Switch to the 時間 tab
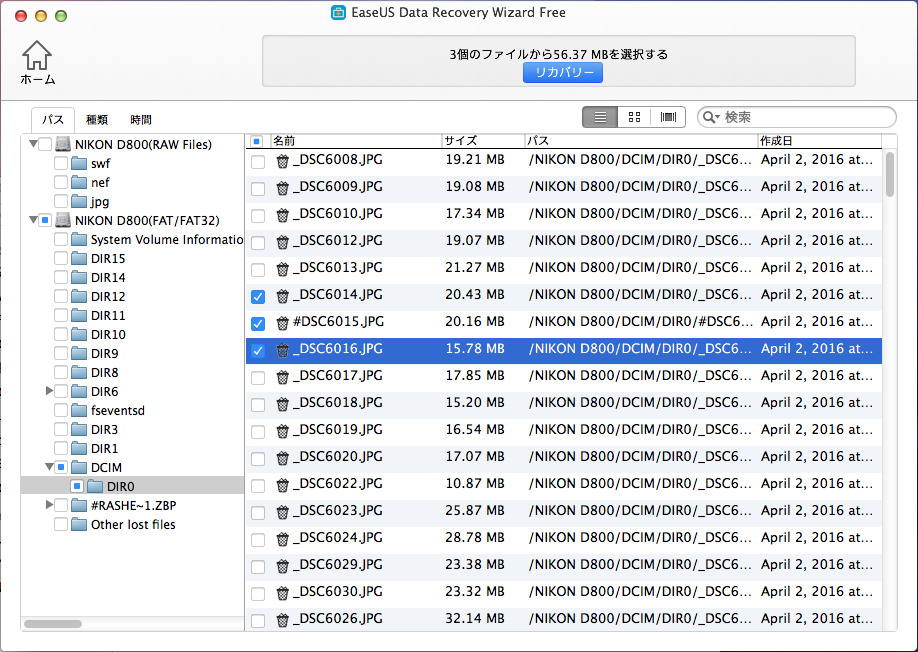This screenshot has height=652, width=918. (141, 119)
